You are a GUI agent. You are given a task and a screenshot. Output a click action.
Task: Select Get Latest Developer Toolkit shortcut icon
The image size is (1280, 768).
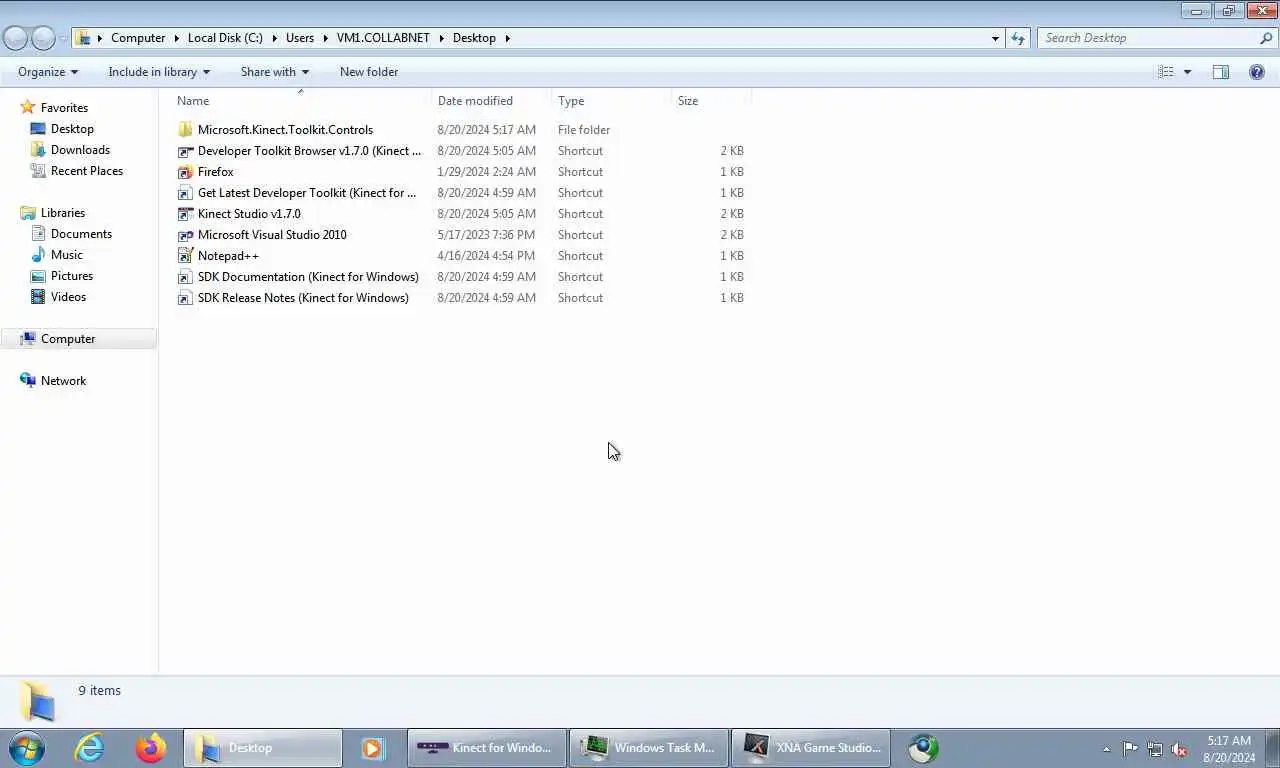[185, 193]
